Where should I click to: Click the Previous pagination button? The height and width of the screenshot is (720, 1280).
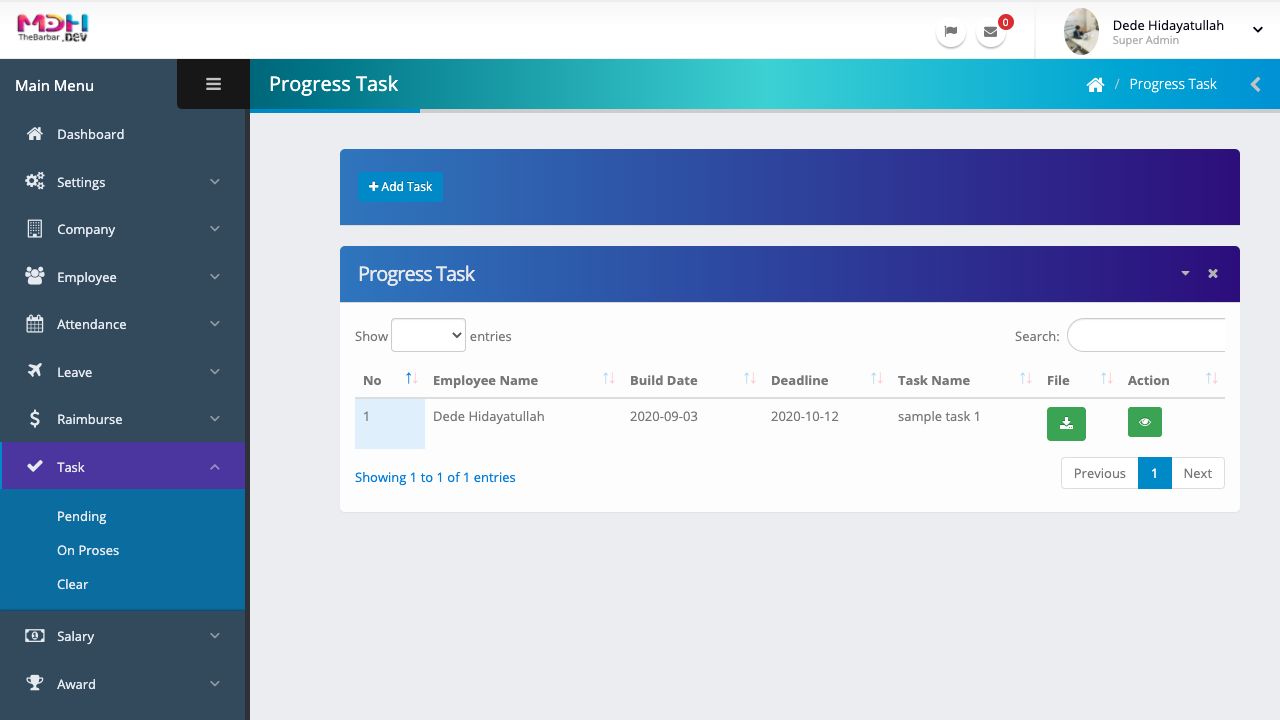tap(1099, 473)
